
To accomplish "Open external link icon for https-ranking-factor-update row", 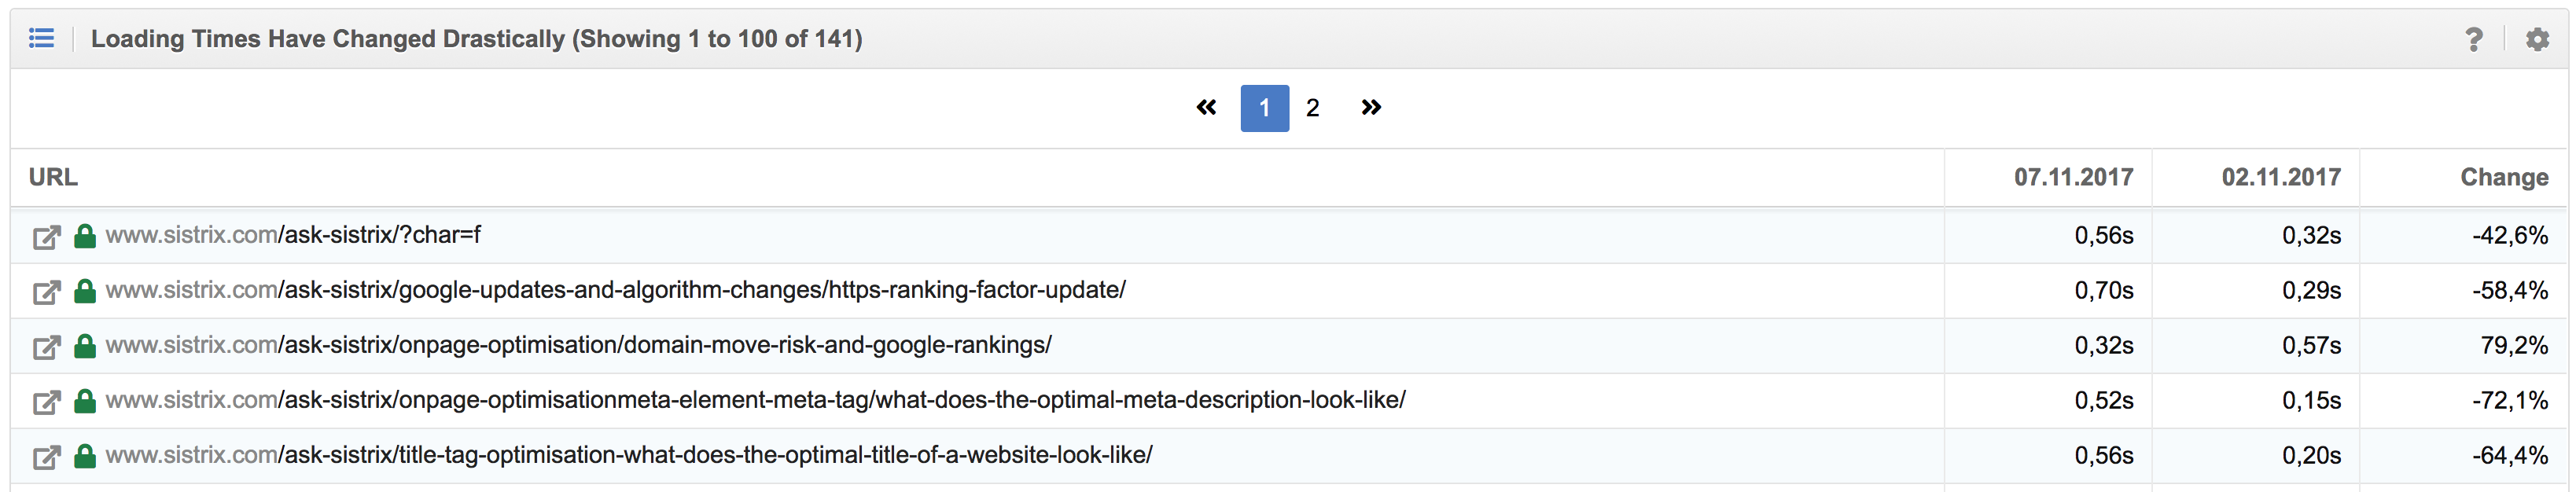I will (46, 292).
